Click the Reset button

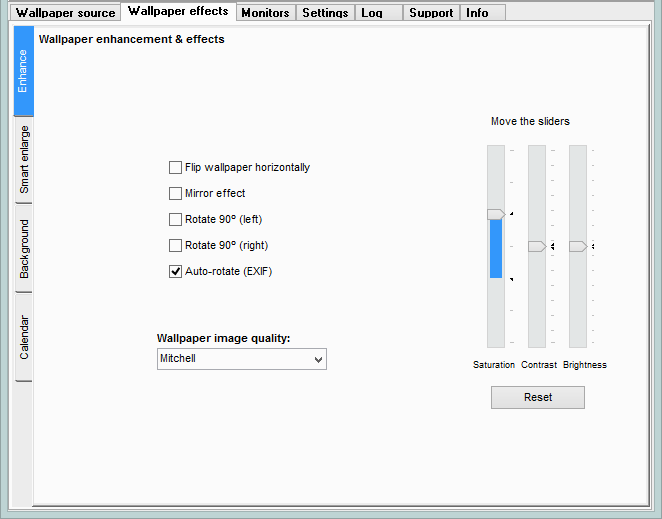point(537,397)
